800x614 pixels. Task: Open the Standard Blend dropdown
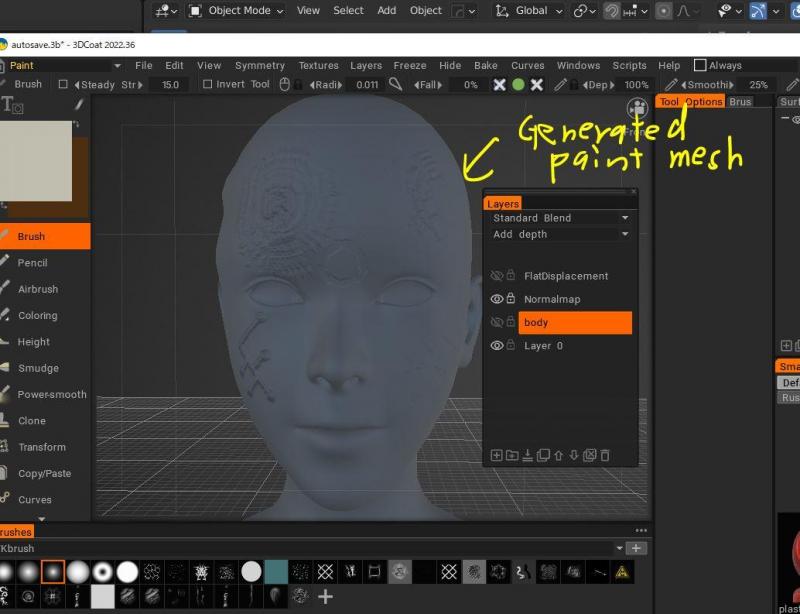point(560,218)
